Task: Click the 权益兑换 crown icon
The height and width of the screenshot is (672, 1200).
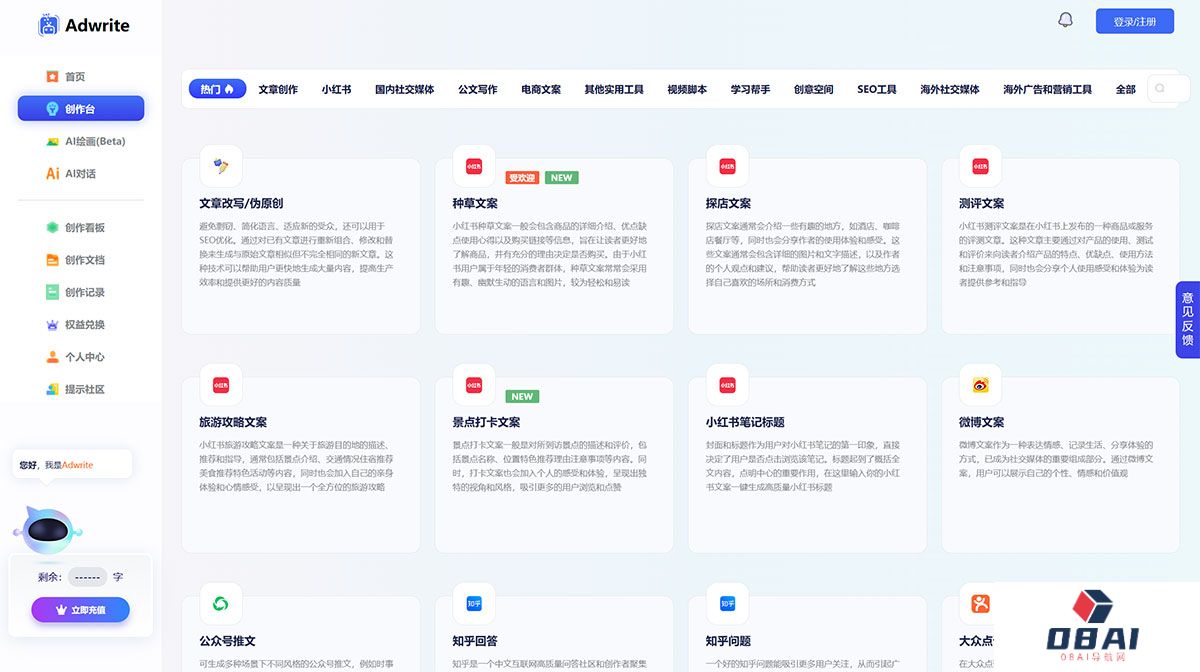Action: coord(53,325)
